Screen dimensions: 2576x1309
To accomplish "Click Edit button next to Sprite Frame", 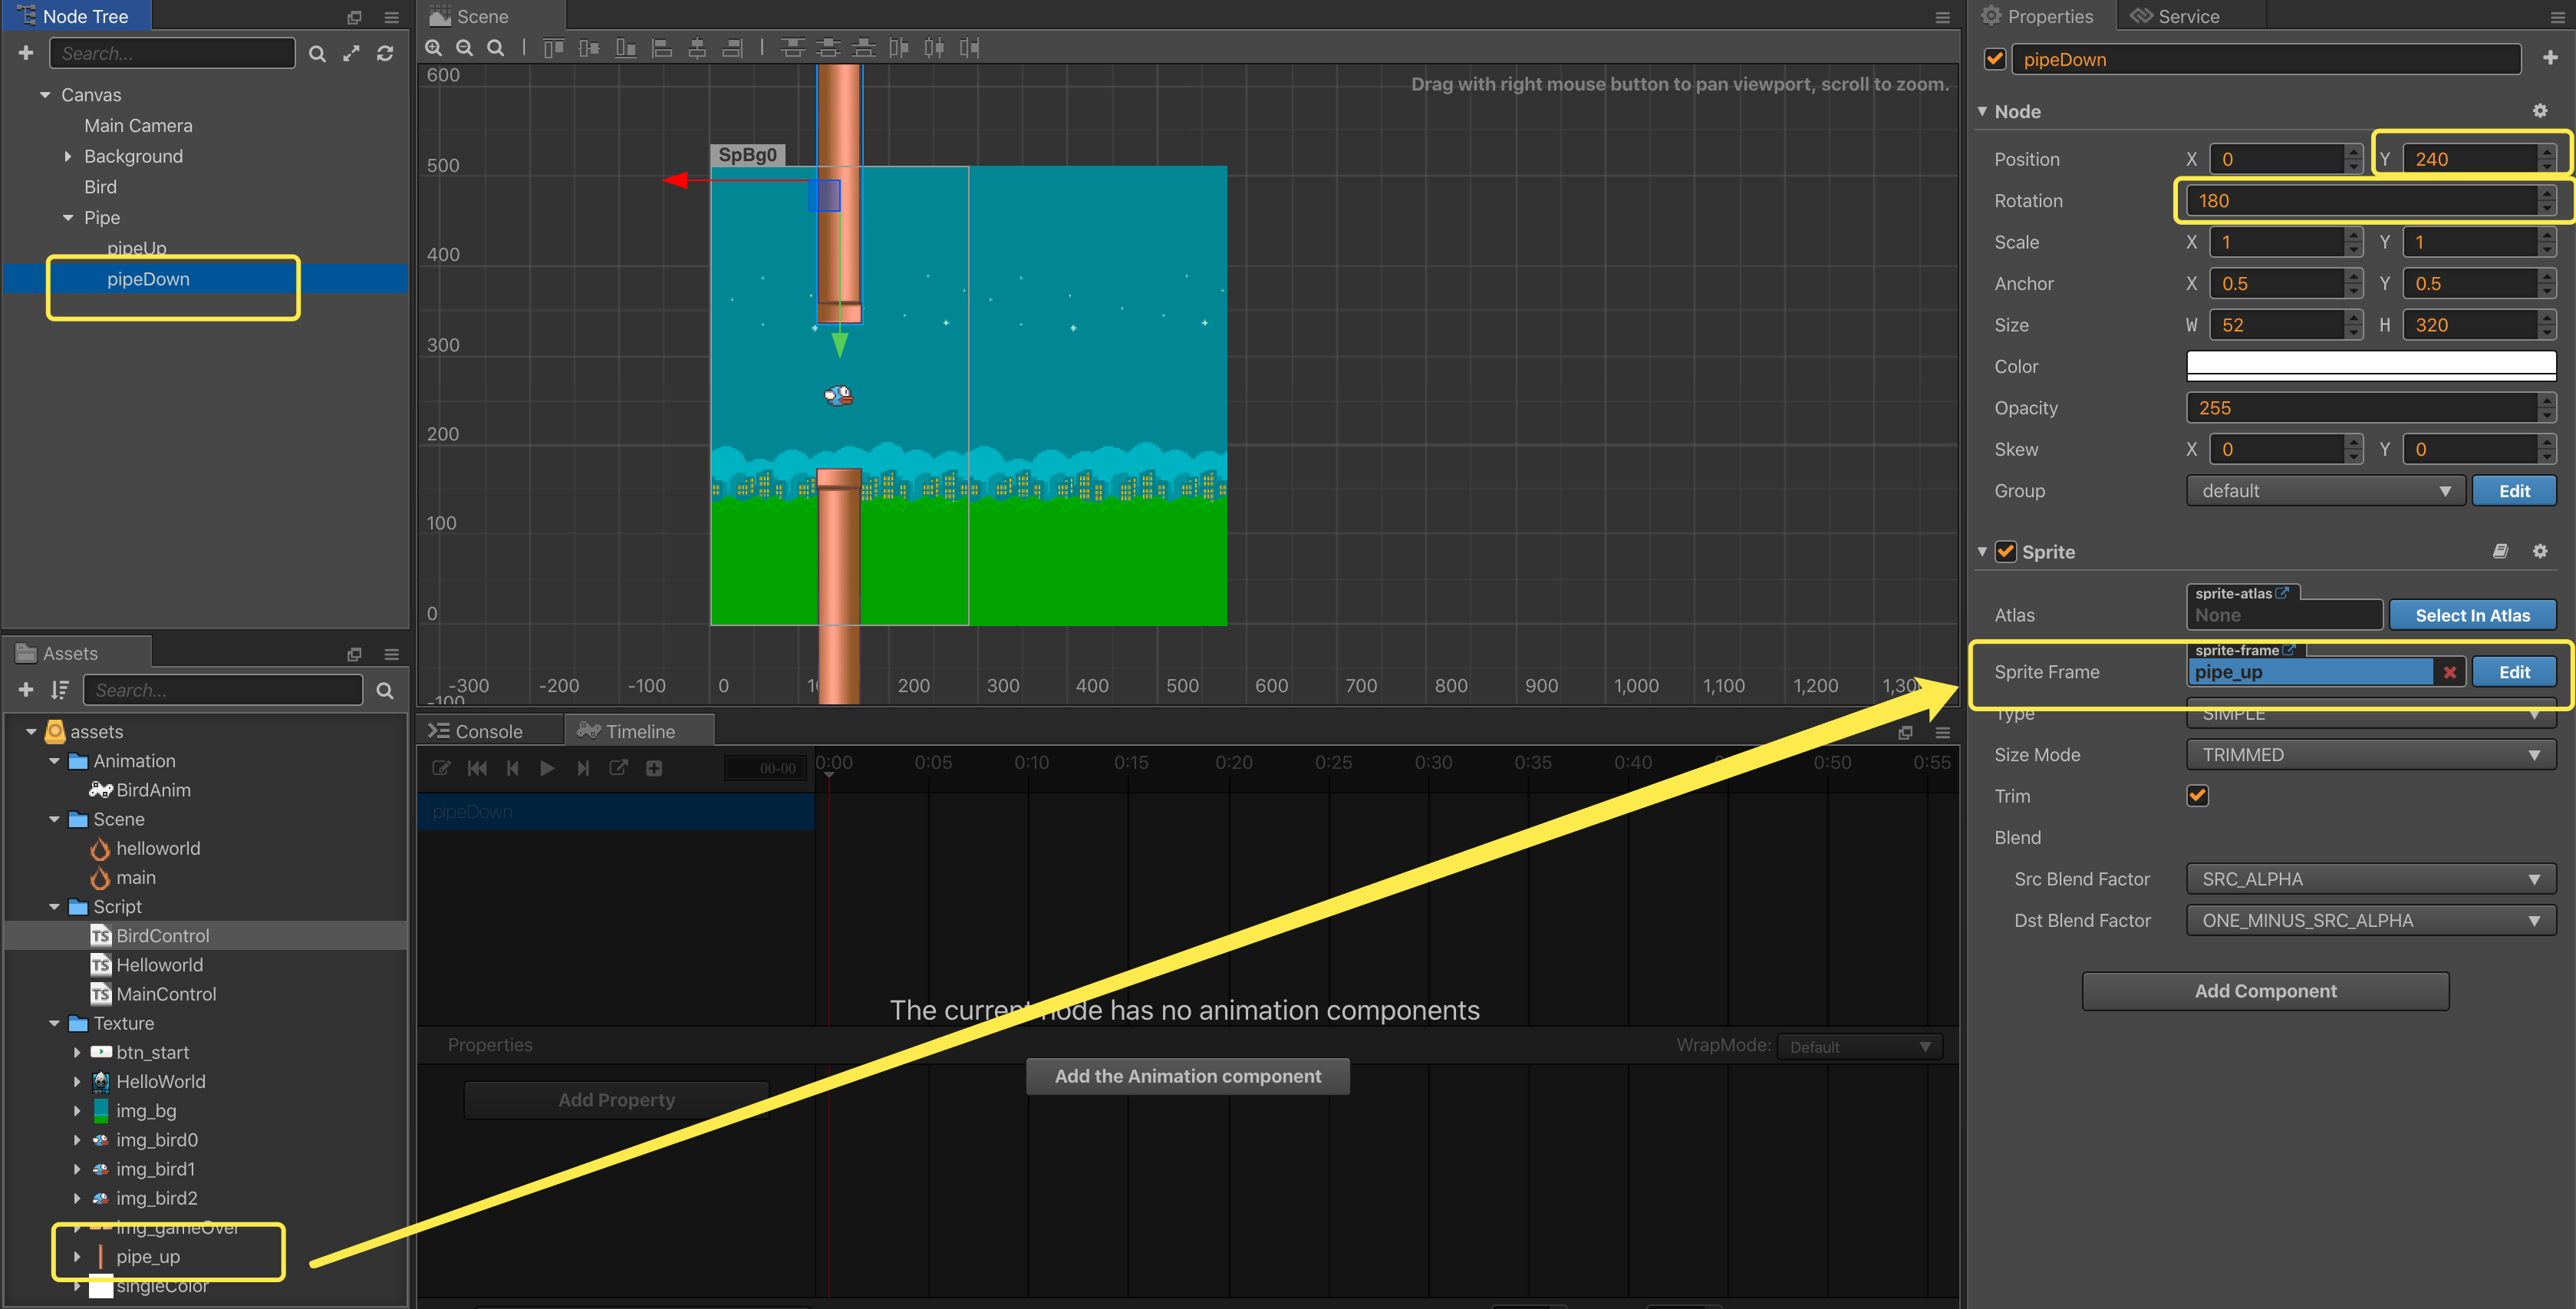I will [2514, 672].
